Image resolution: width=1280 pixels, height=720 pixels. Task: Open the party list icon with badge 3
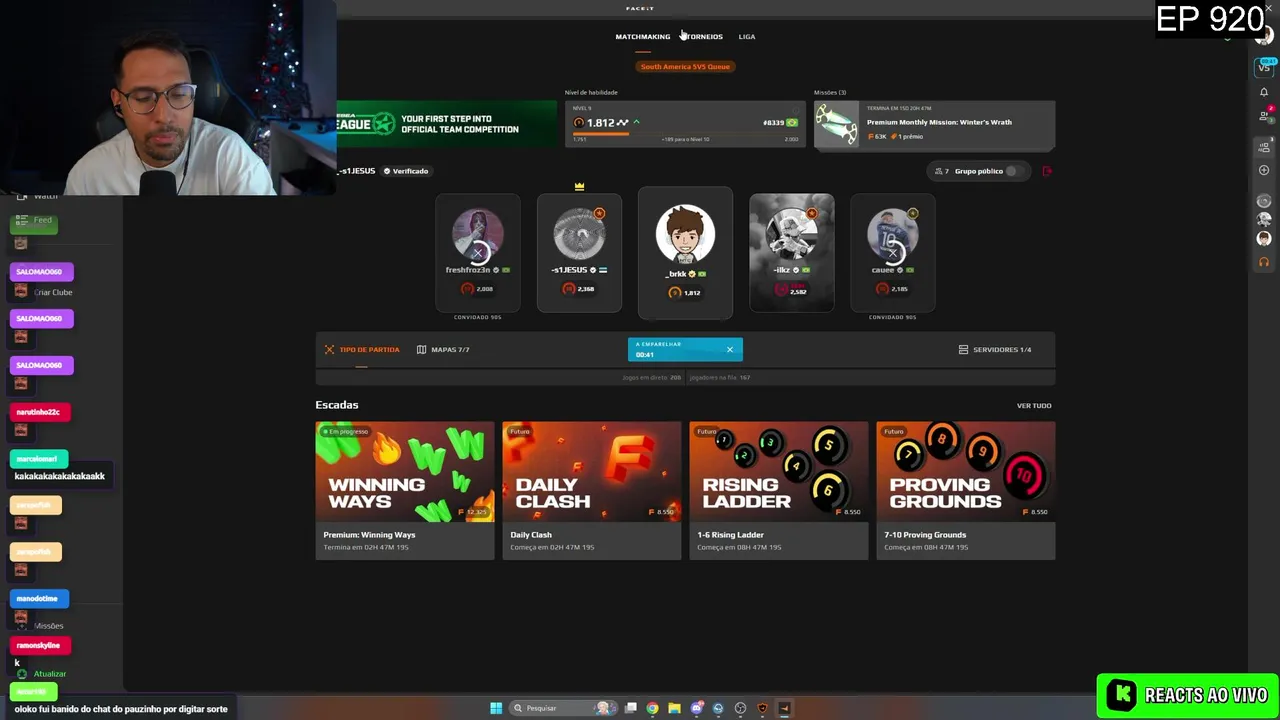pos(1264,147)
